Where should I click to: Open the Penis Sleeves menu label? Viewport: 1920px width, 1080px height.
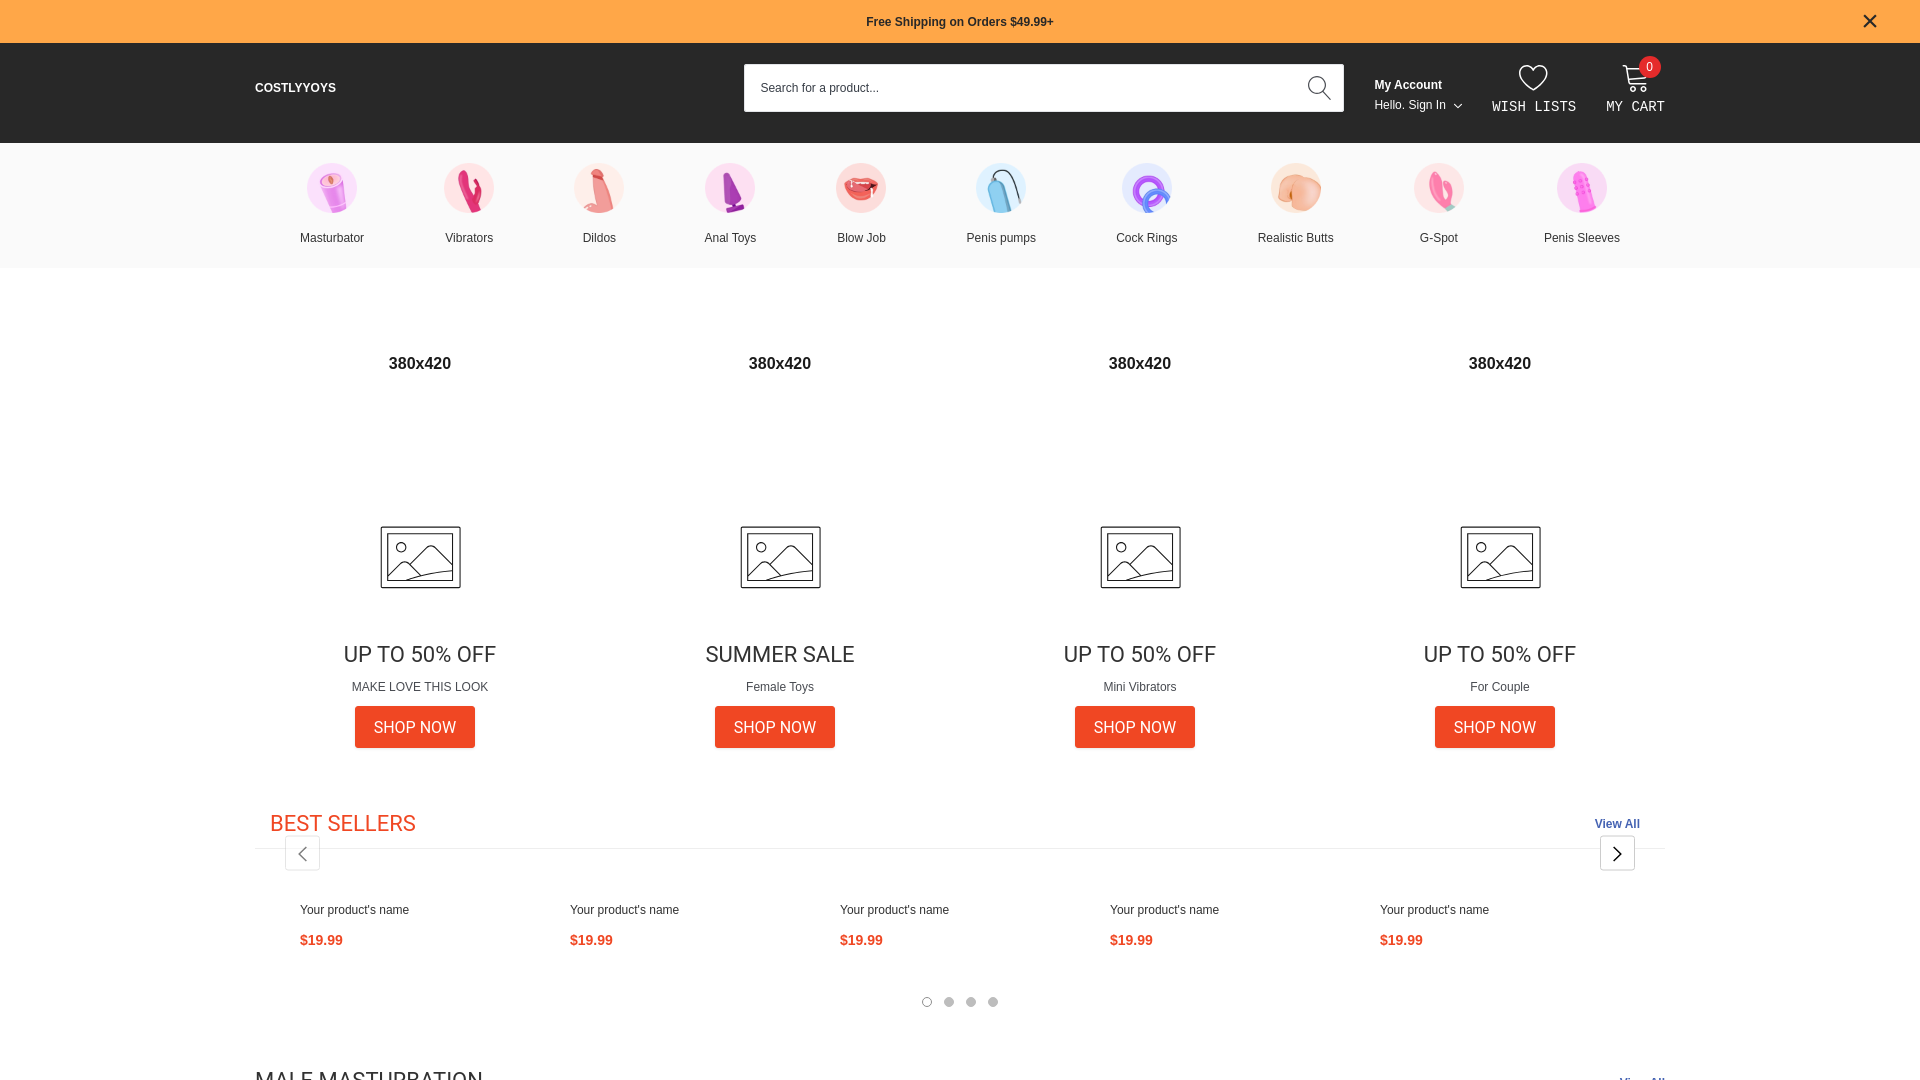coord(1582,238)
